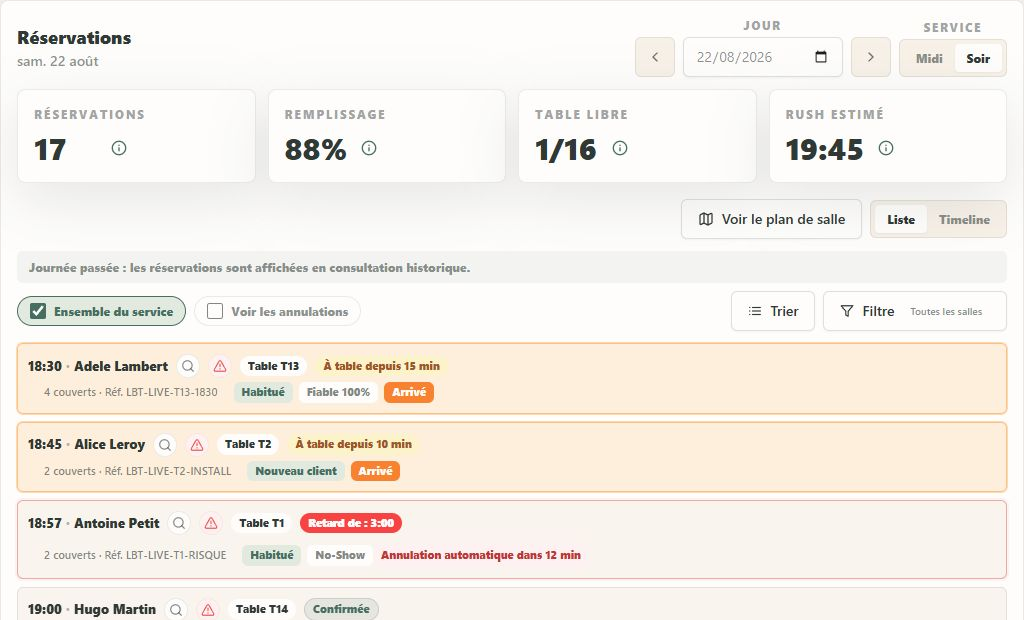Viewport: 1024px width, 620px height.
Task: Click the Habitué tag for Adele Lambert
Action: point(263,392)
